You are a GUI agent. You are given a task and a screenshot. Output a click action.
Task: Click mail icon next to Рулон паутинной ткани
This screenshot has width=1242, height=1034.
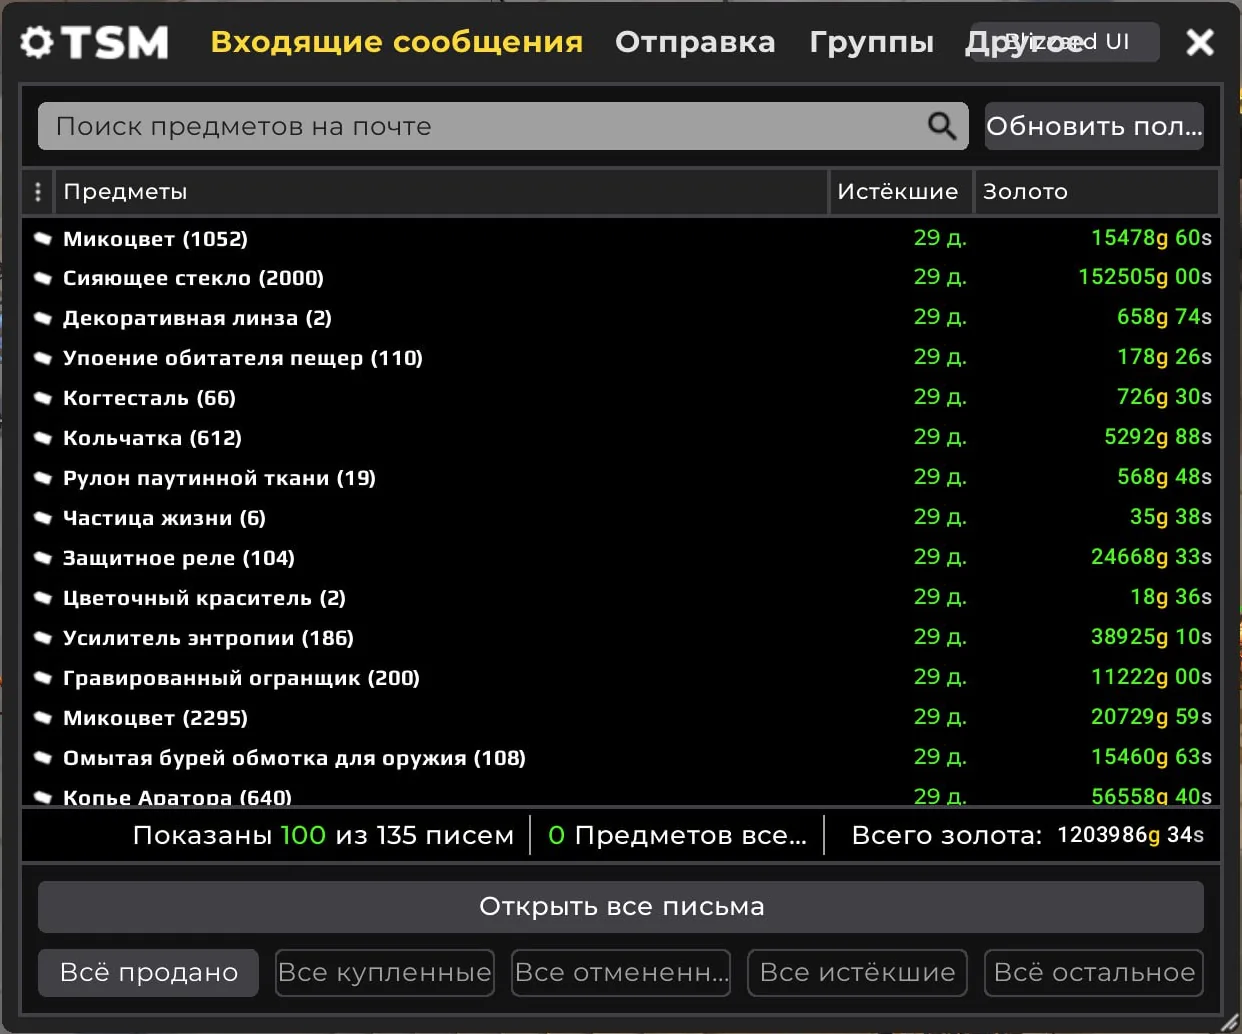coord(43,478)
